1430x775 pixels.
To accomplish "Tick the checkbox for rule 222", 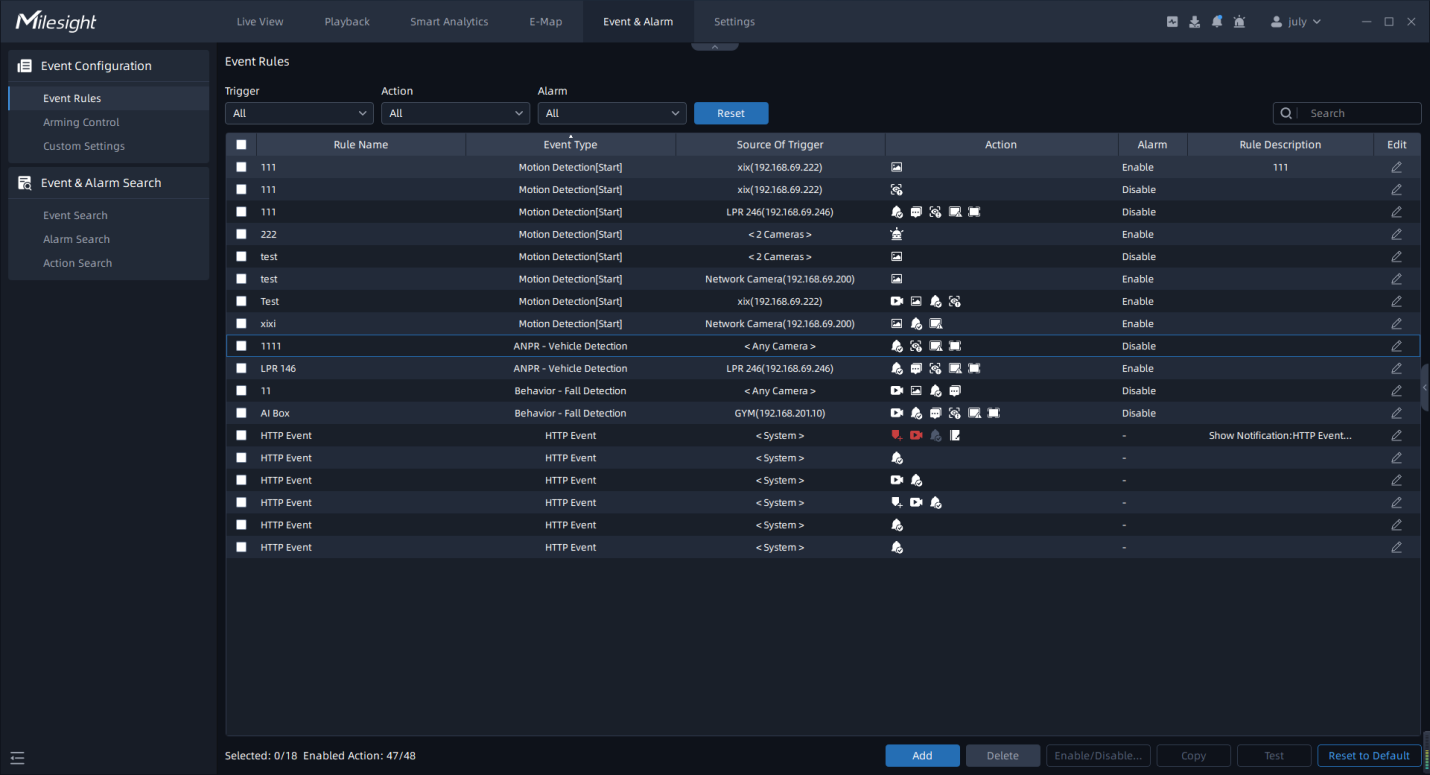I will tap(241, 235).
